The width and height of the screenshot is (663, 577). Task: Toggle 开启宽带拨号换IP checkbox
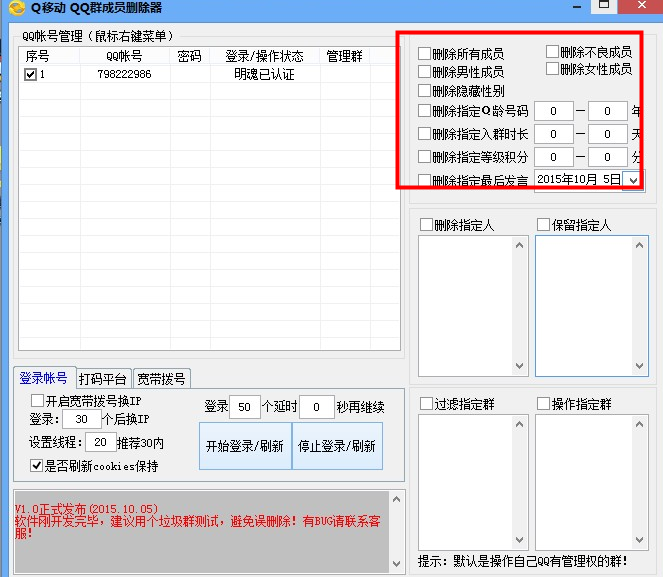click(37, 400)
